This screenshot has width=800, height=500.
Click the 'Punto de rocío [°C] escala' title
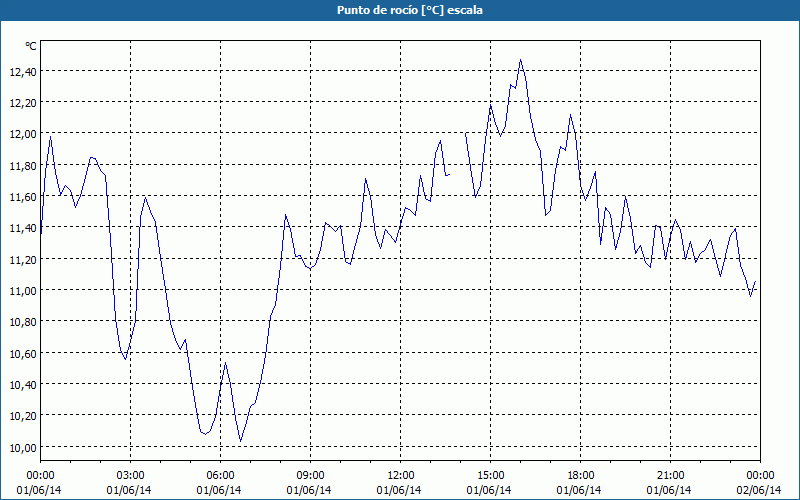click(410, 10)
